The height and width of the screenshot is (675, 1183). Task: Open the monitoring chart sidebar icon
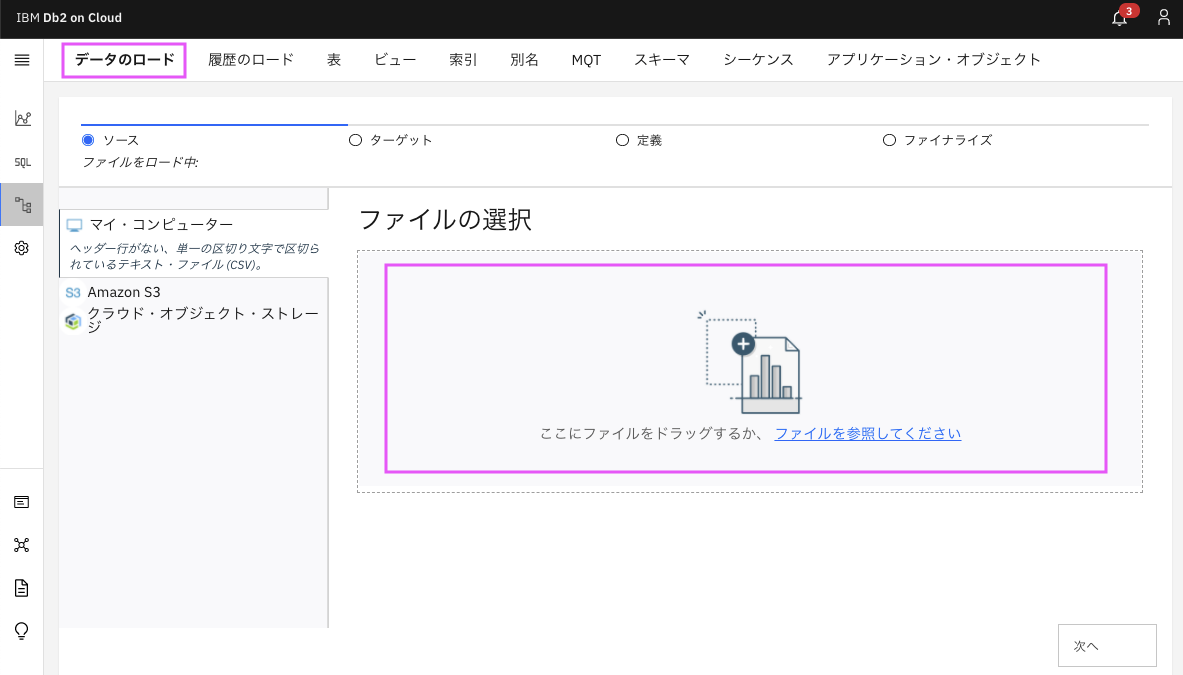[x=22, y=118]
